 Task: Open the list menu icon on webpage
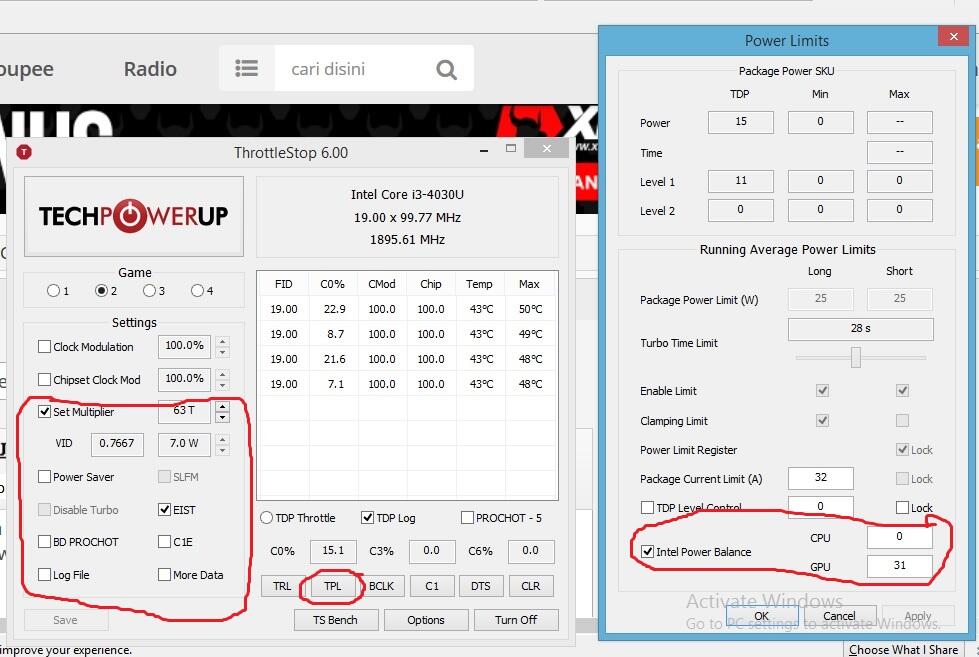pos(247,68)
